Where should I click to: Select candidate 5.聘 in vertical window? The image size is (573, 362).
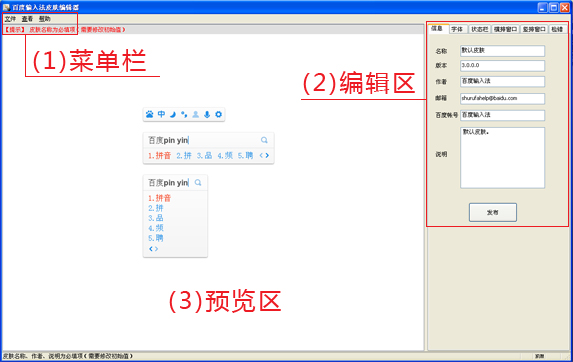[x=156, y=238]
